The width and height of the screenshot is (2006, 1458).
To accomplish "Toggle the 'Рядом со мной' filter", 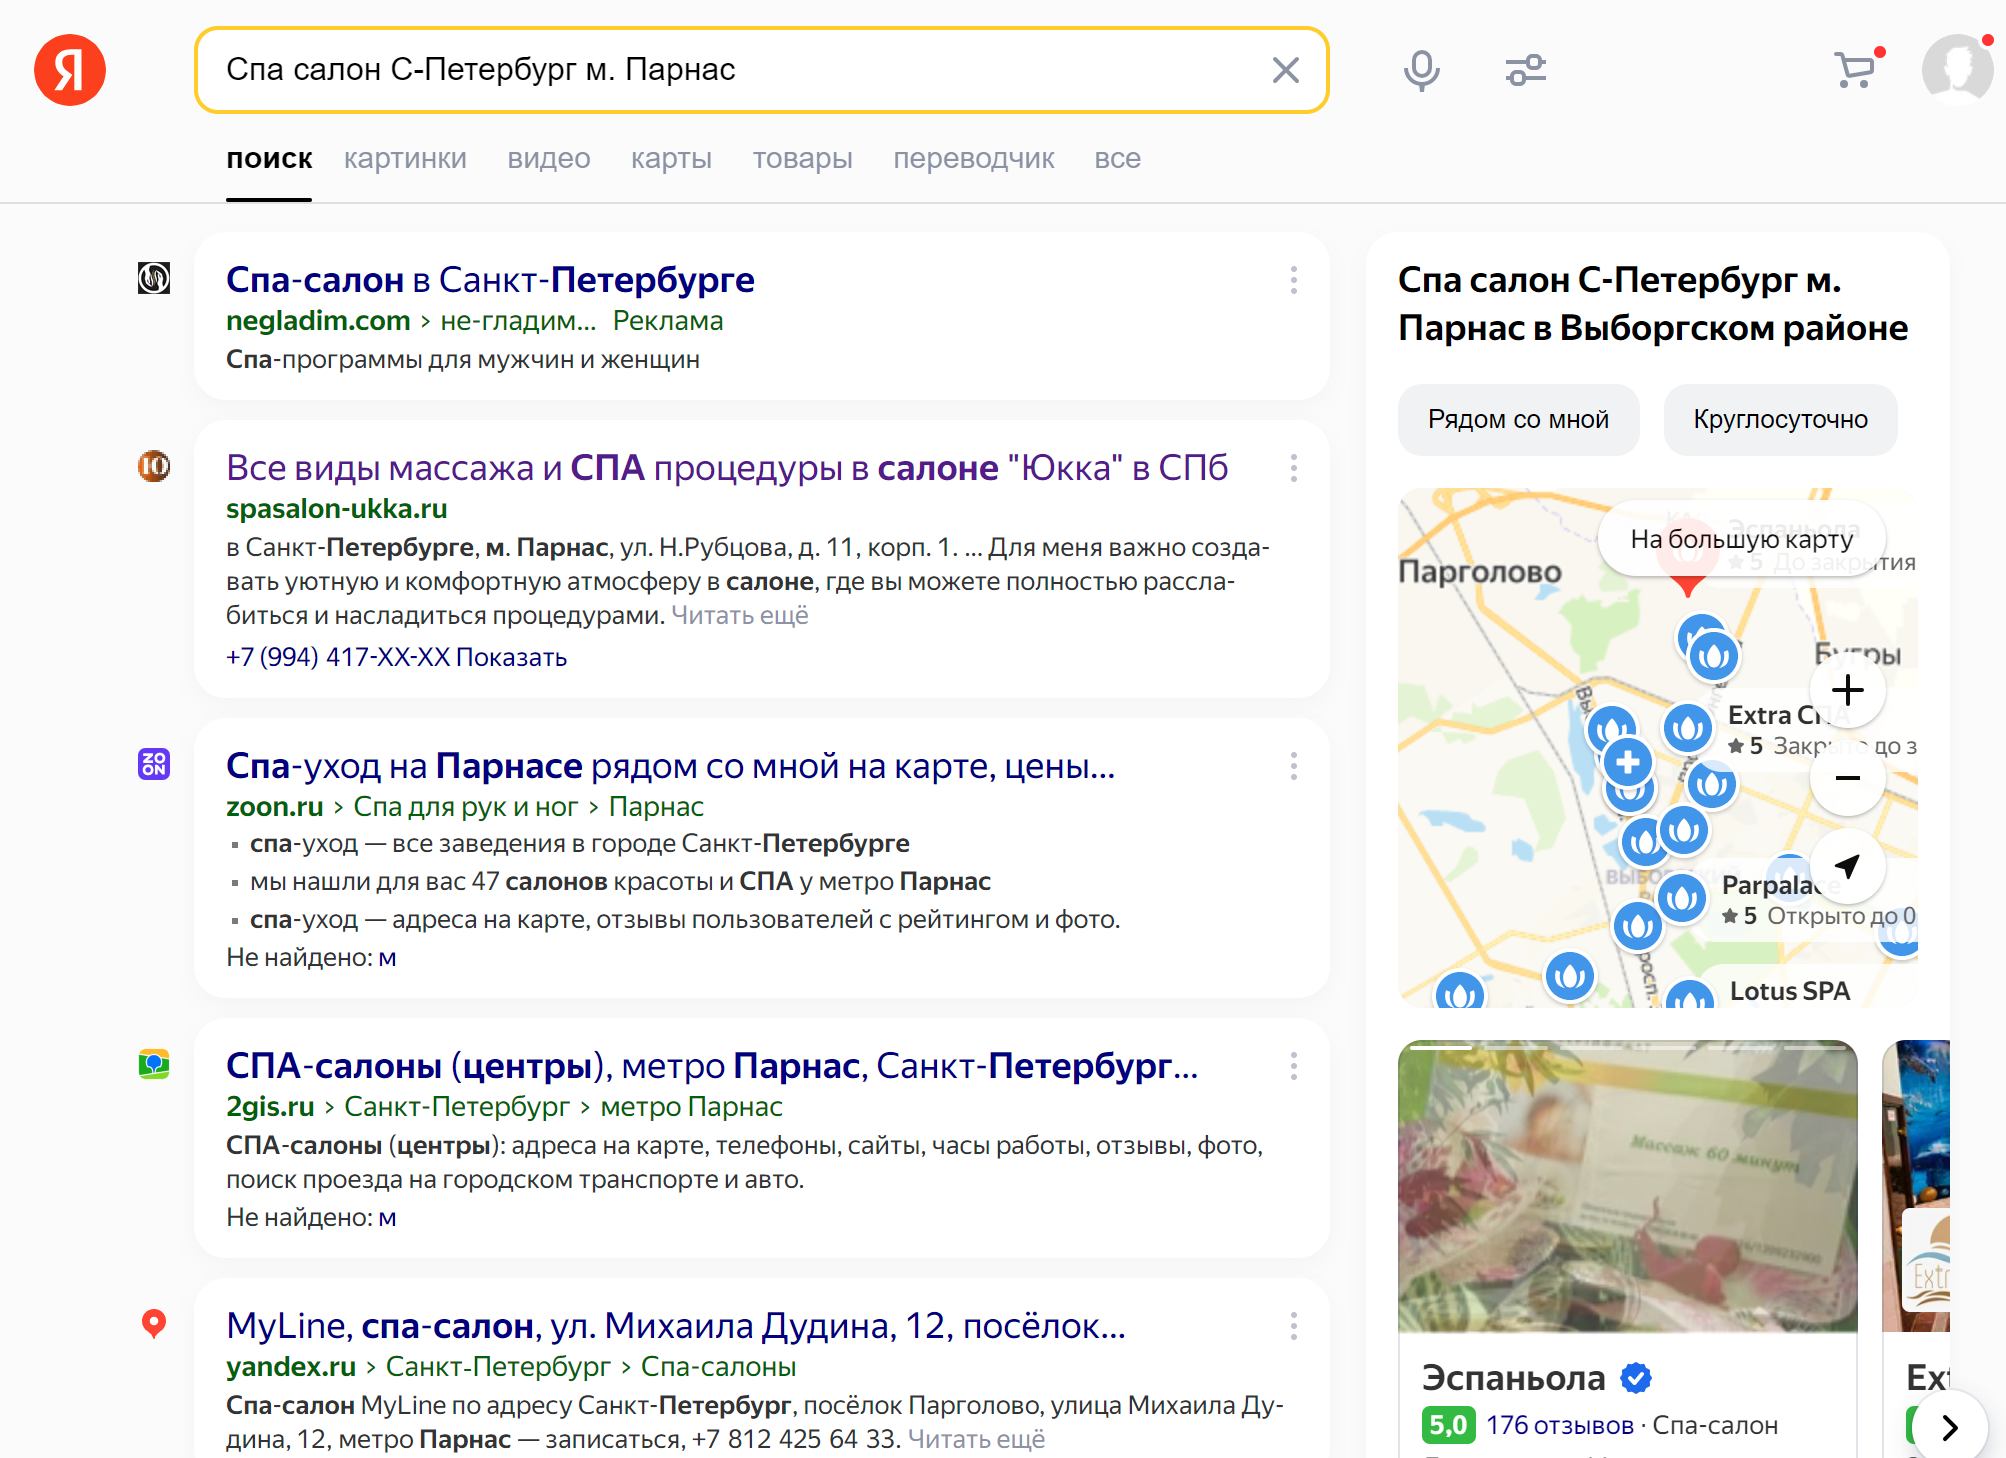I will click(1518, 420).
